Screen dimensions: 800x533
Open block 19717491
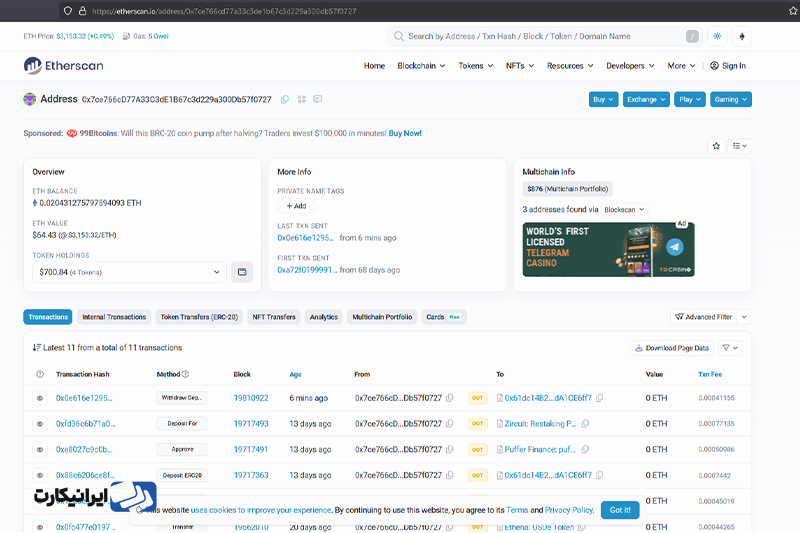tap(251, 449)
